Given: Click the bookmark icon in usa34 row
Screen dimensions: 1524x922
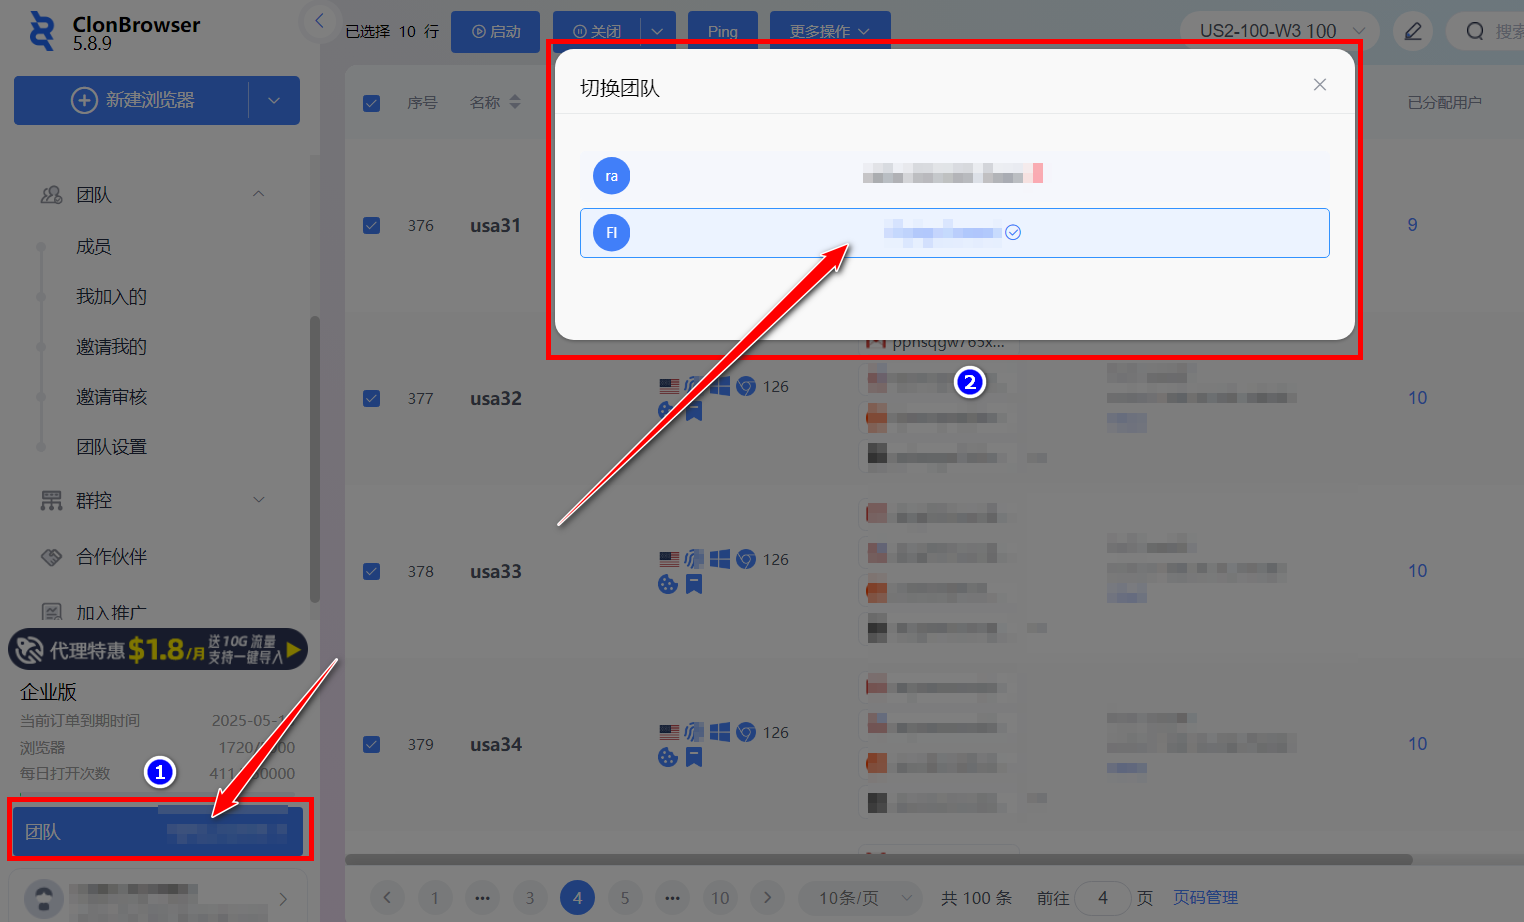Looking at the screenshot, I should coord(694,757).
